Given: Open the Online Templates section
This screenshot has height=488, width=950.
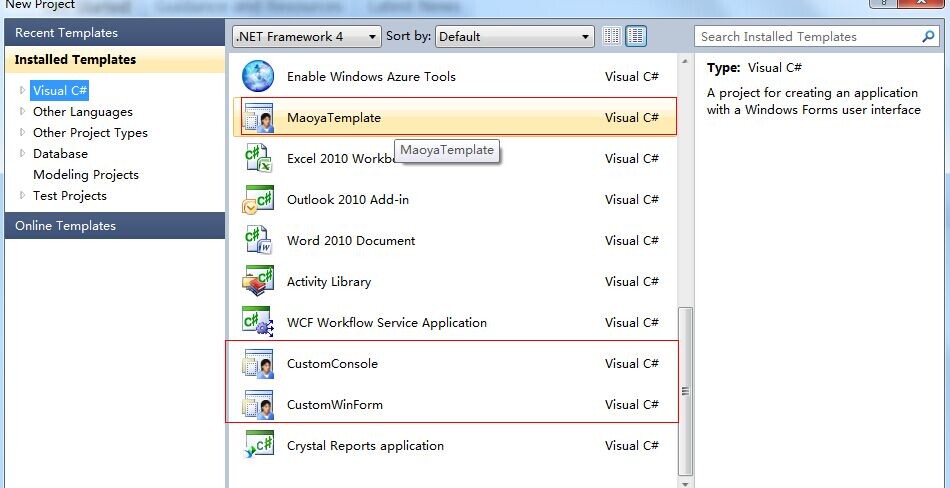Looking at the screenshot, I should point(115,226).
